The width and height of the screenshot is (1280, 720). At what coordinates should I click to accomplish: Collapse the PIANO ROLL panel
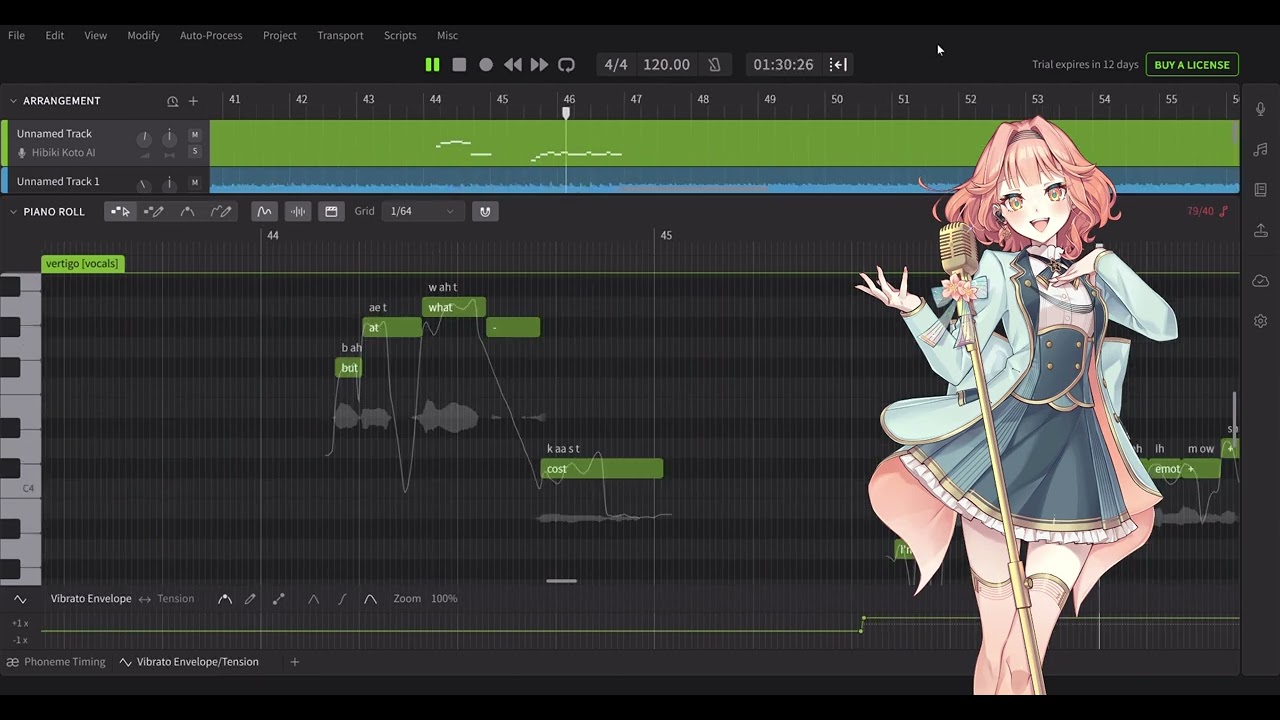13,212
